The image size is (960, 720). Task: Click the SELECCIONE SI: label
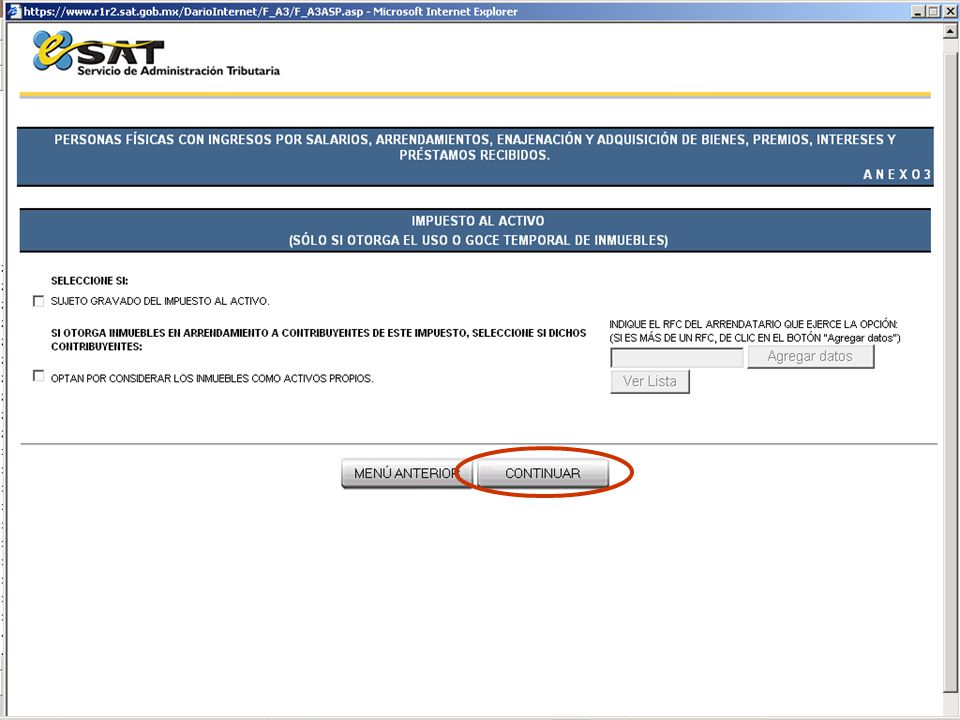[89, 281]
